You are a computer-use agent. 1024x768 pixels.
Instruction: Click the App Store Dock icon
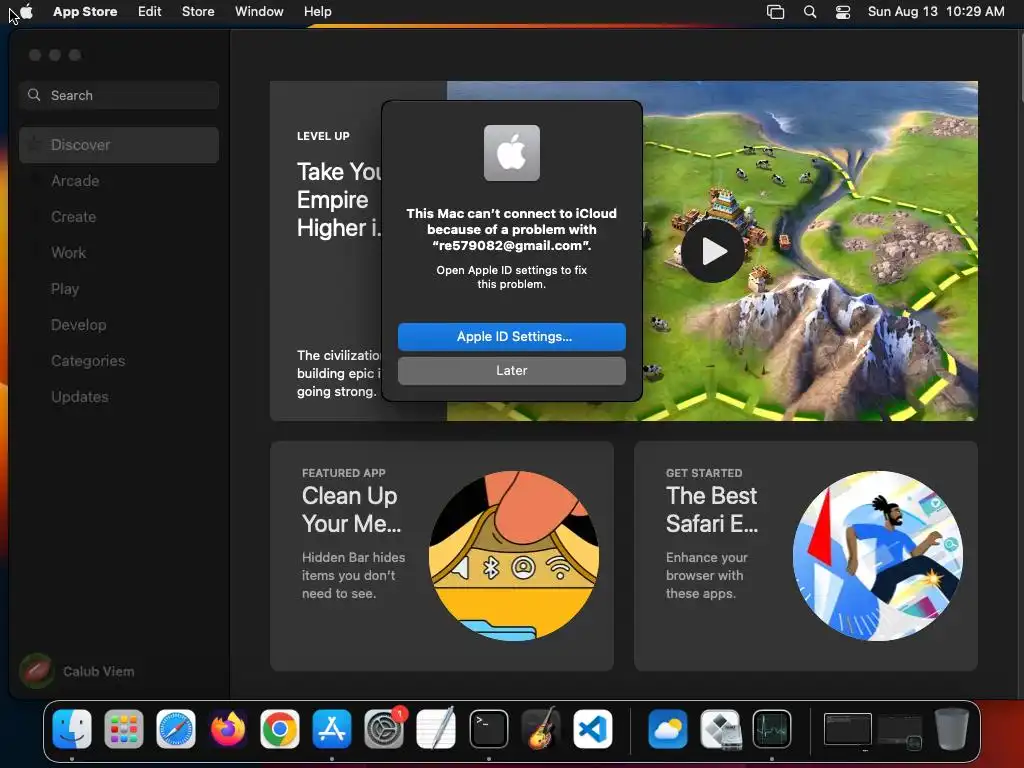point(332,729)
